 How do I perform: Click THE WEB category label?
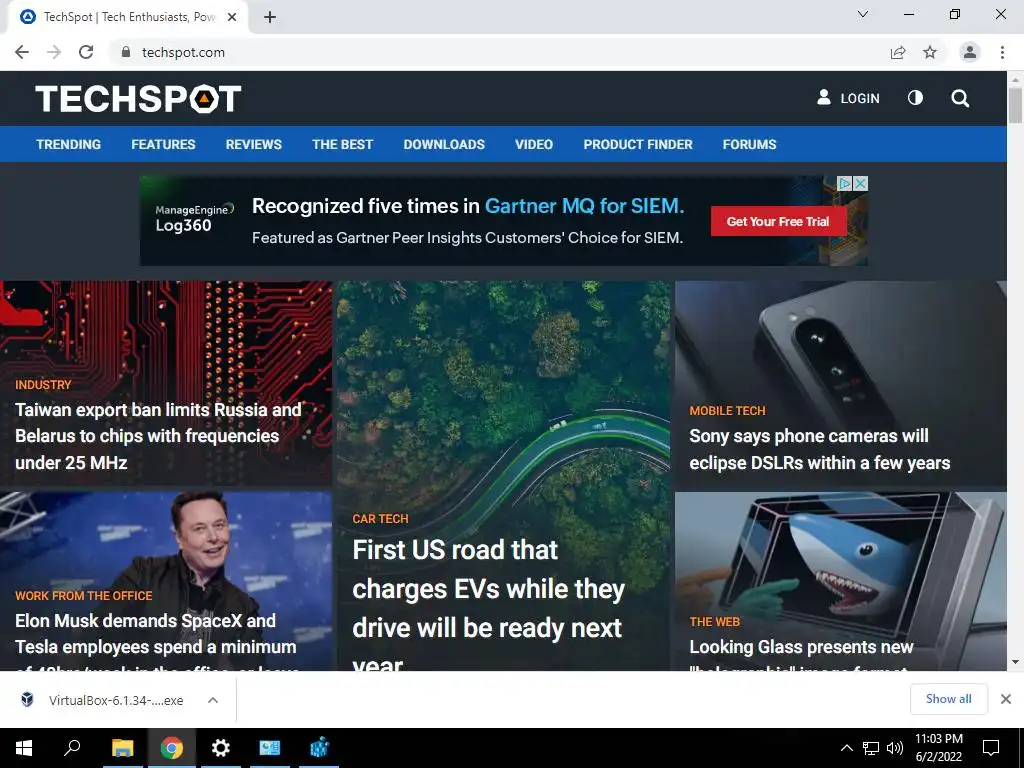click(714, 622)
